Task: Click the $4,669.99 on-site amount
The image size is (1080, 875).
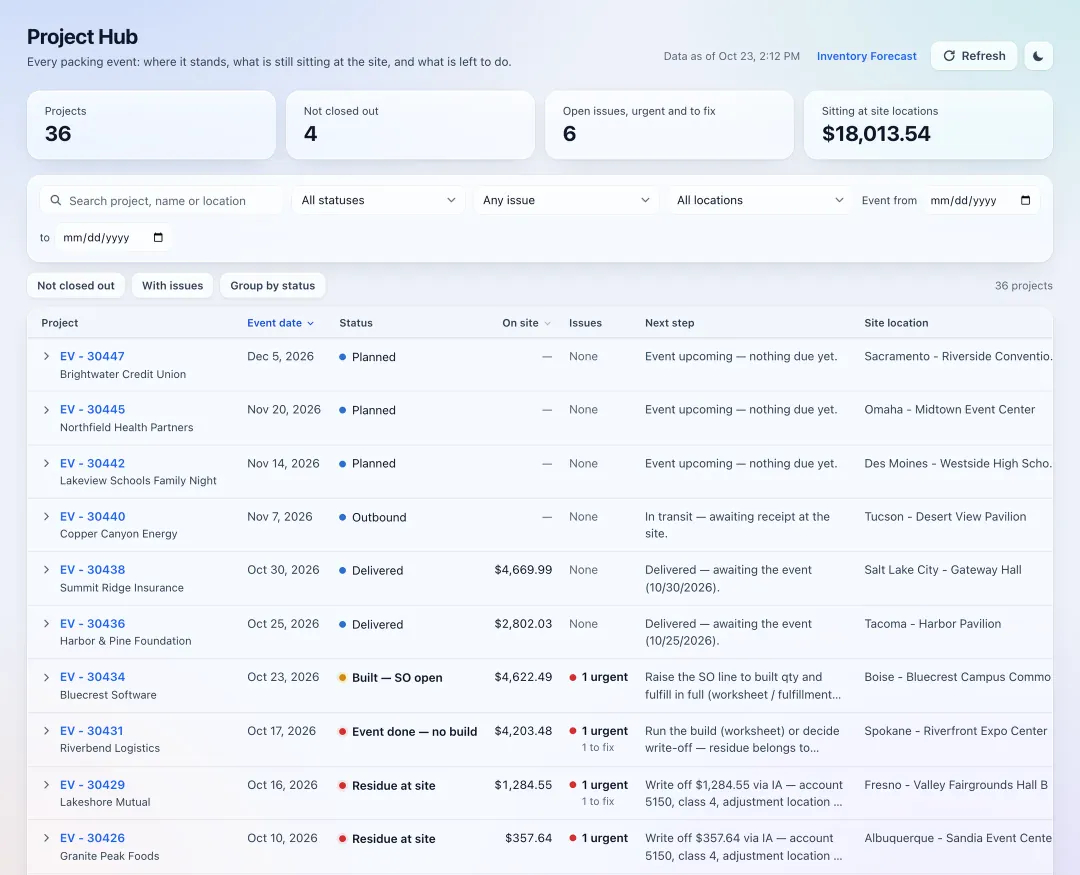Action: click(x=523, y=570)
